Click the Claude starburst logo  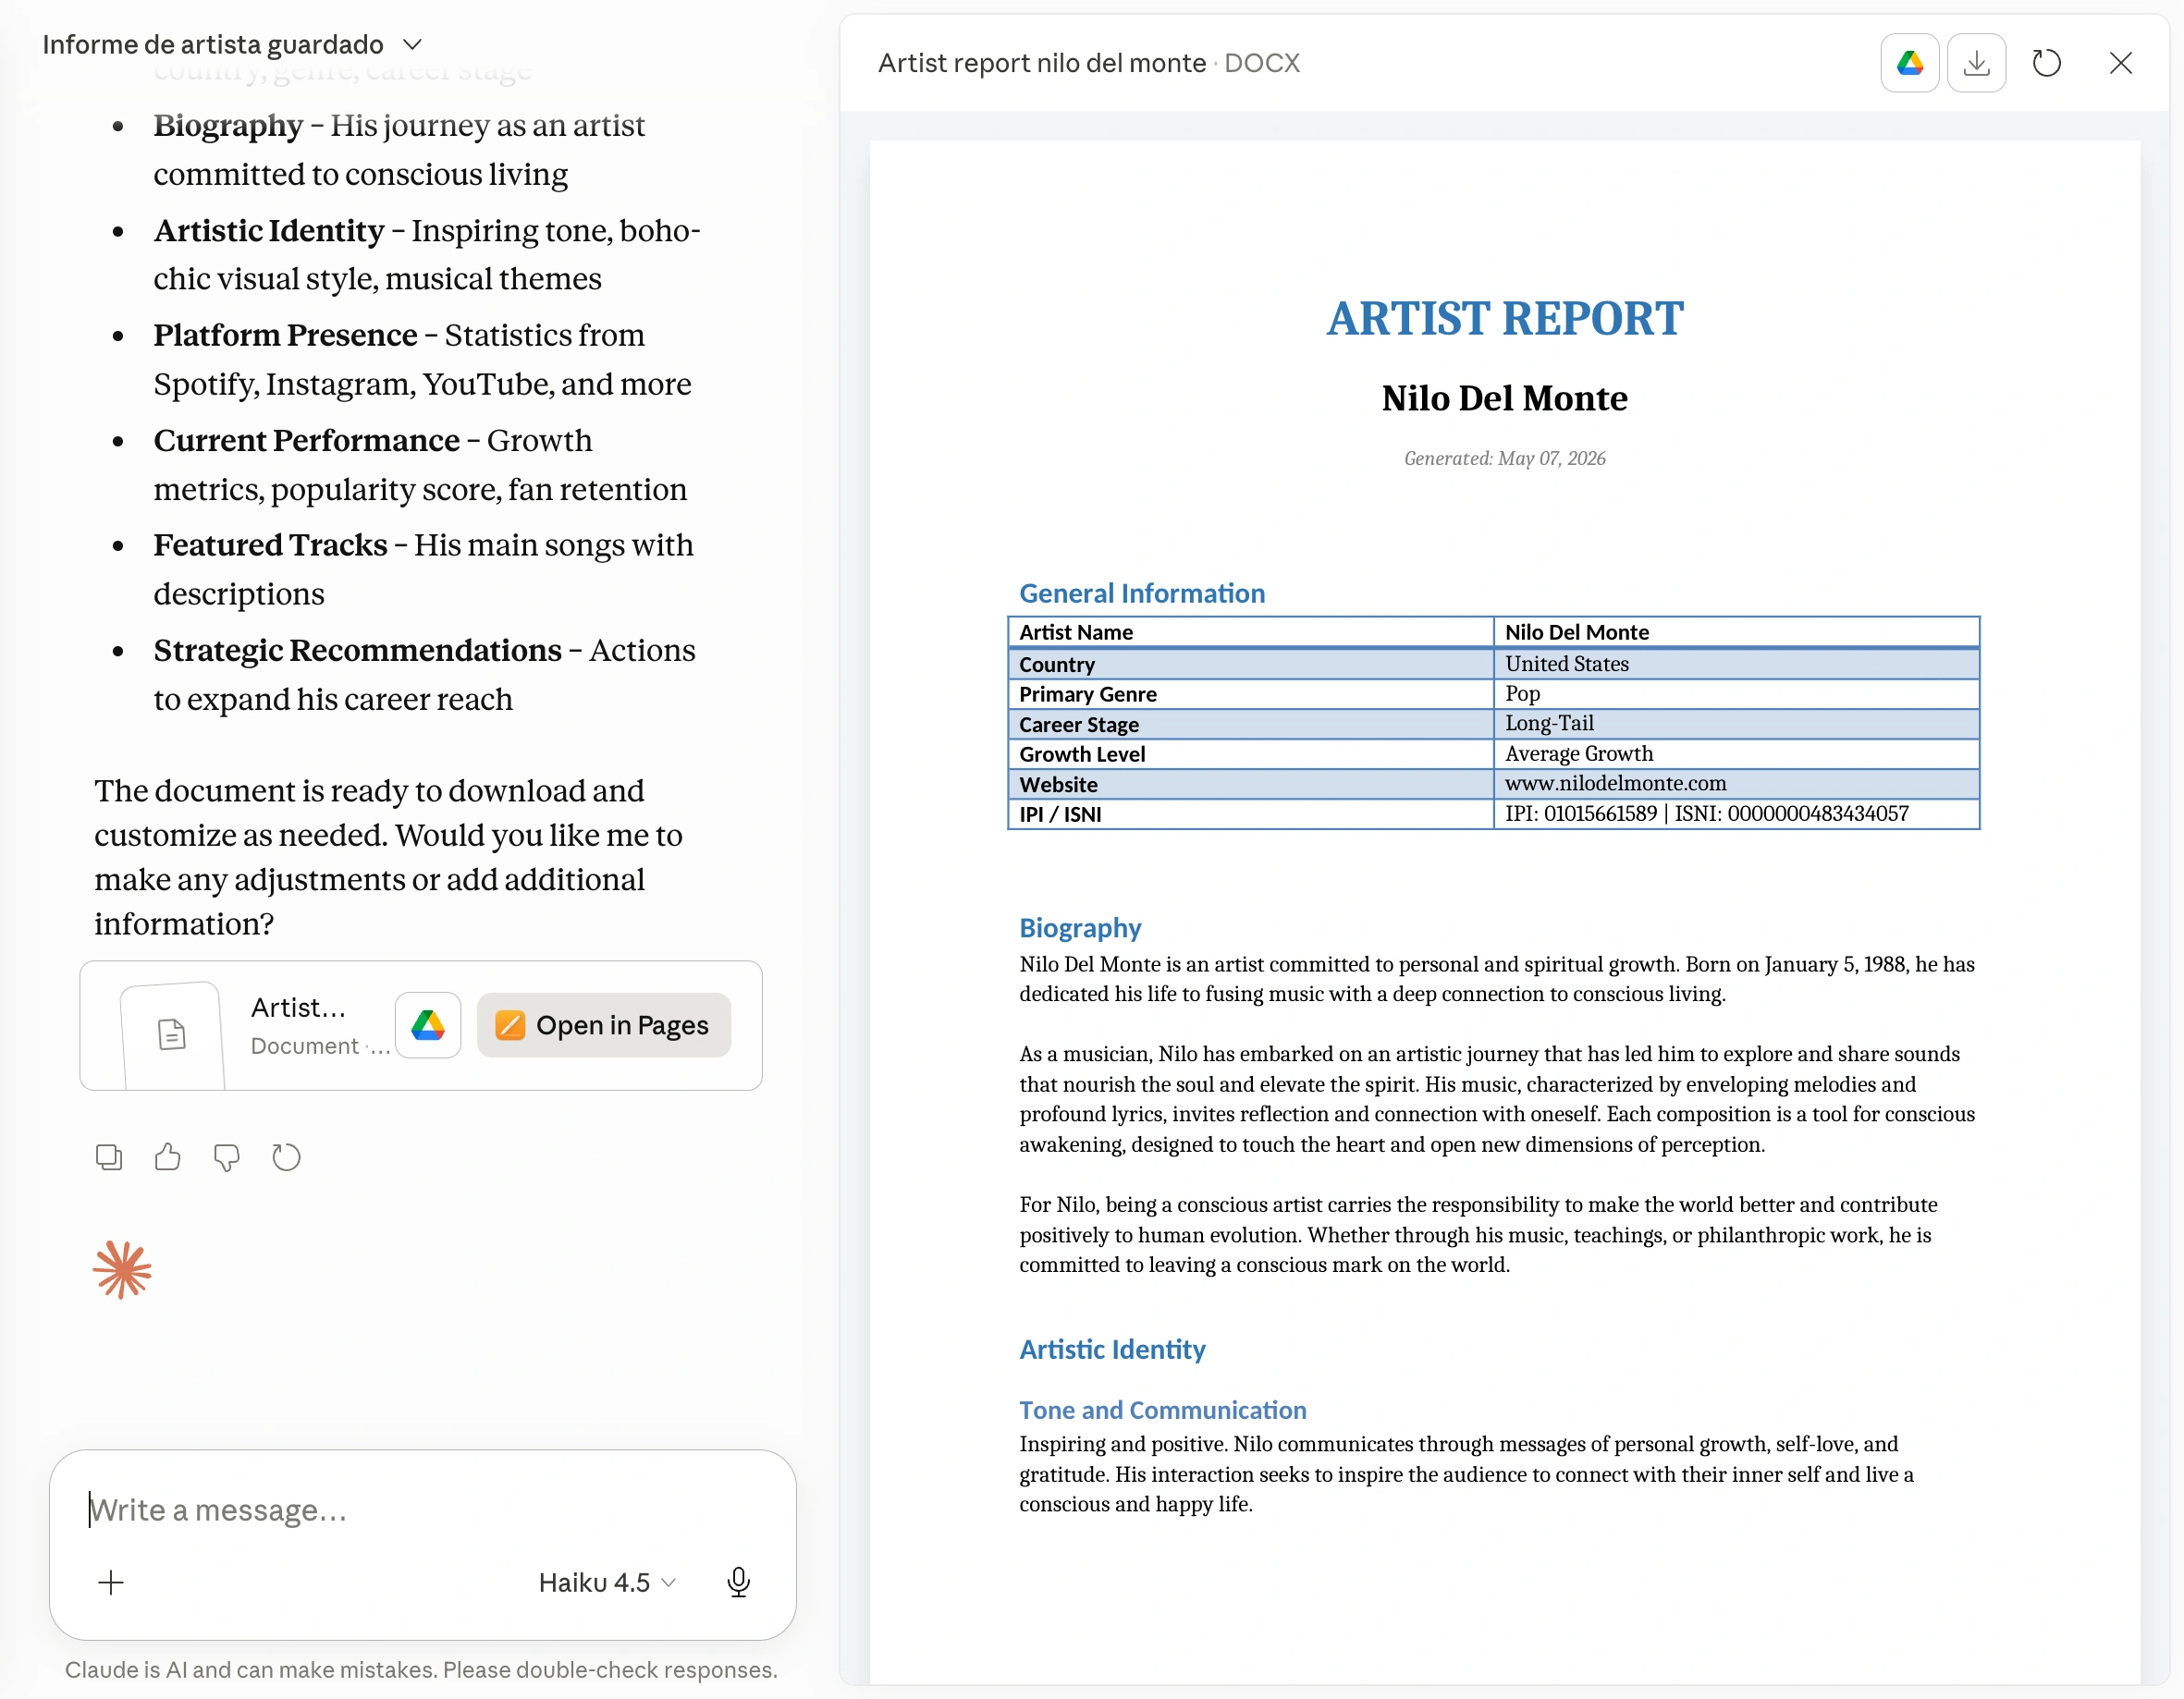[122, 1270]
